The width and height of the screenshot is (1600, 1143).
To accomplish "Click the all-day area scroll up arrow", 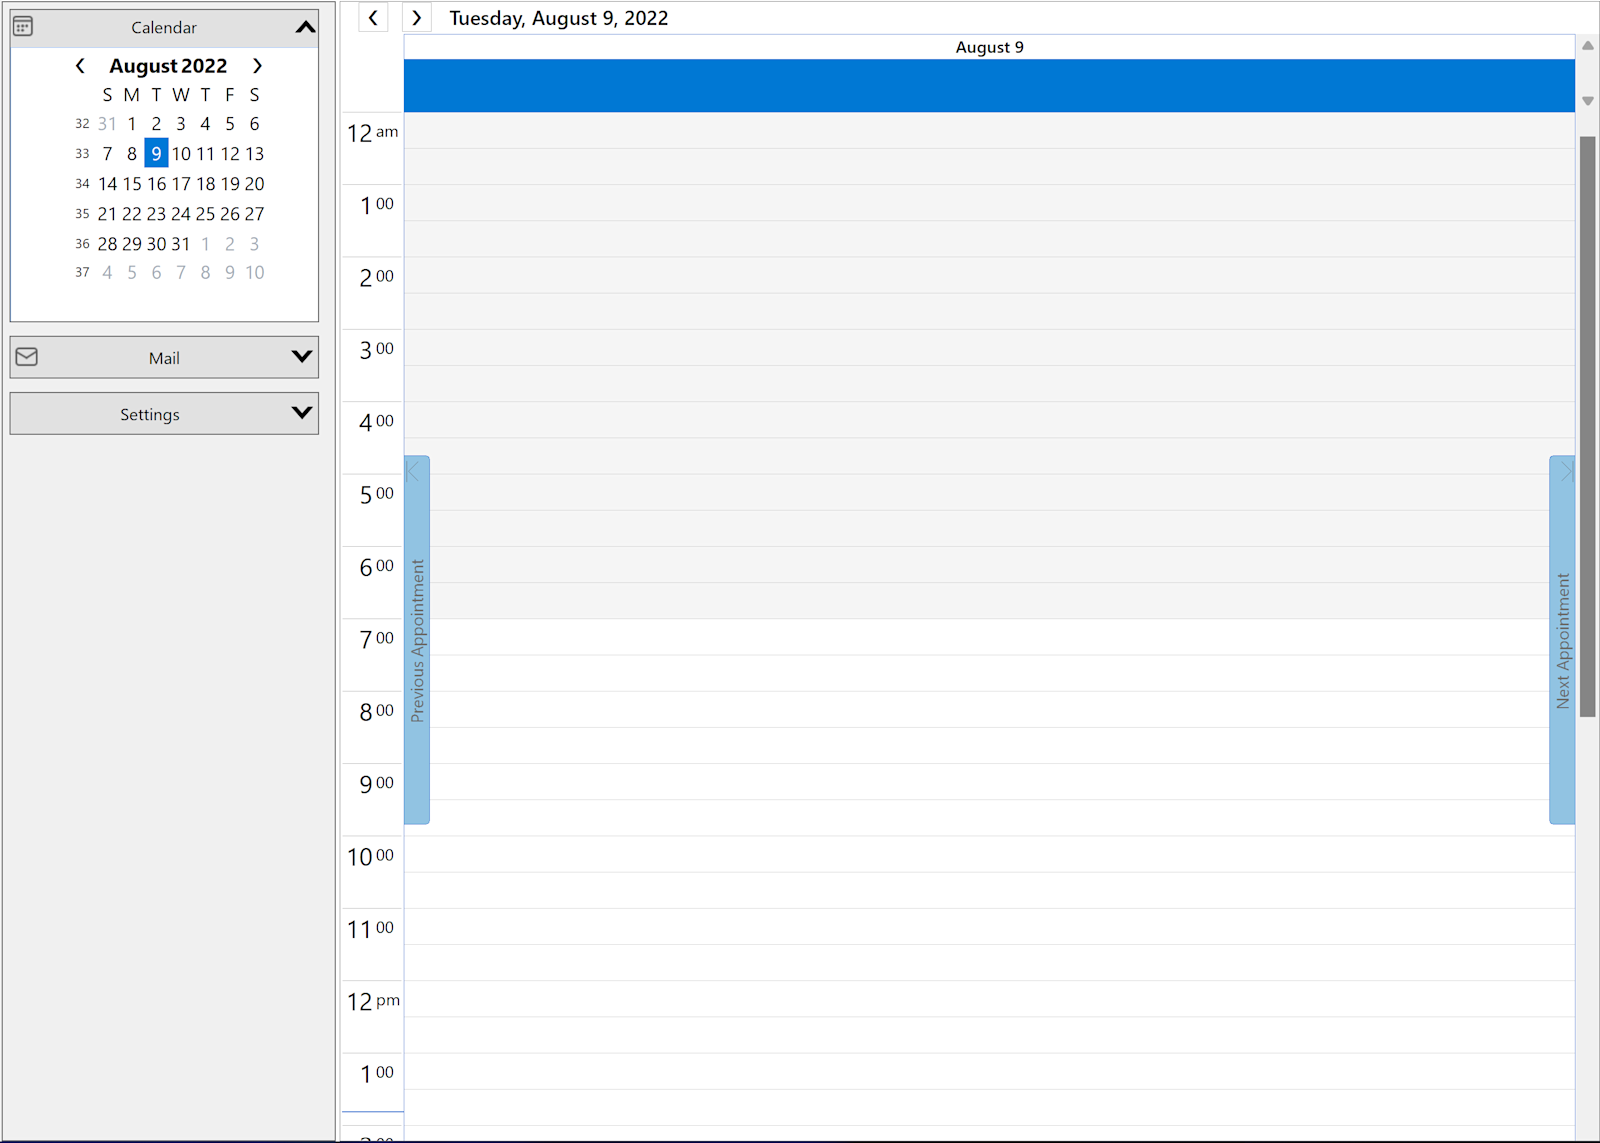I will [1587, 46].
